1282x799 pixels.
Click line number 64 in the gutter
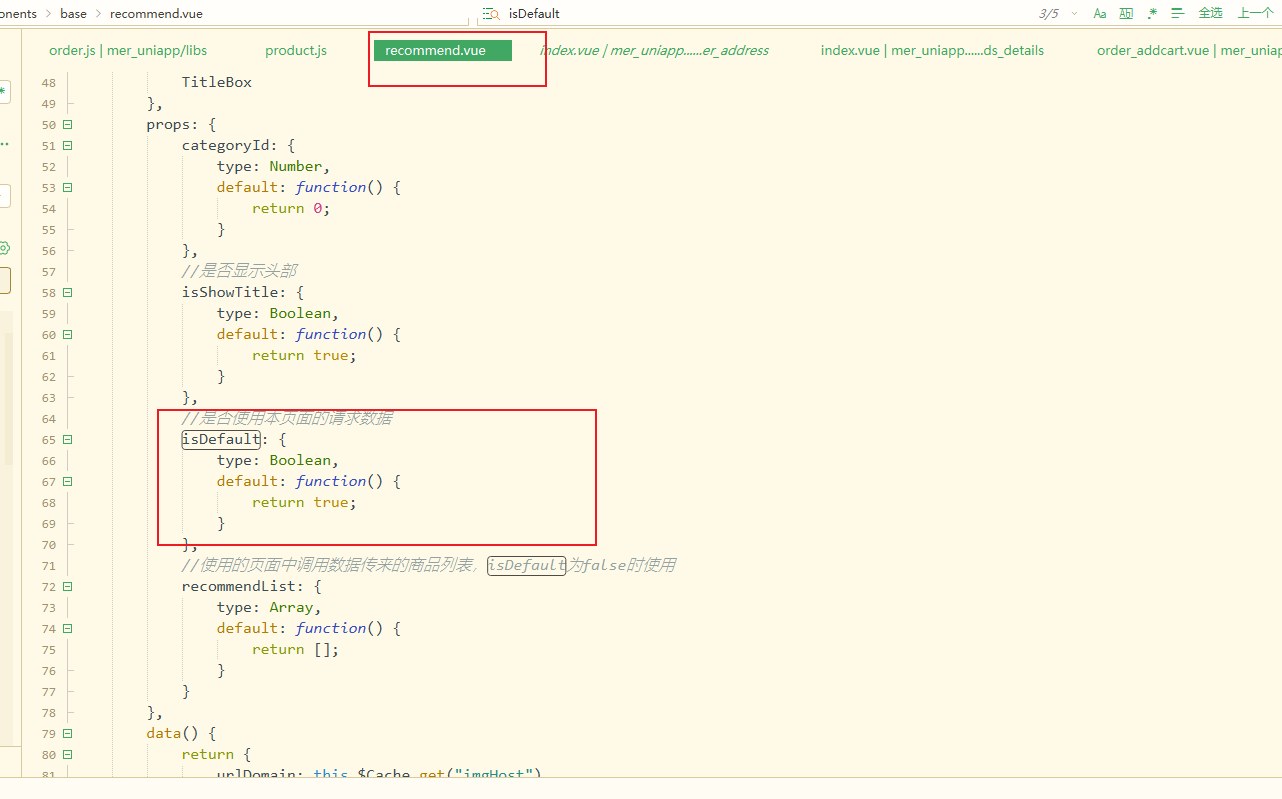[x=49, y=419]
